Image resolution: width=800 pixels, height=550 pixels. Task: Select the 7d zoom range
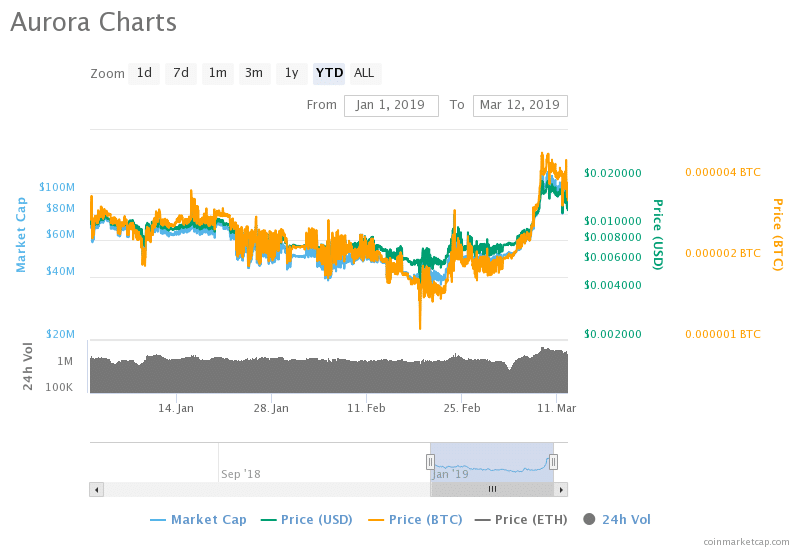click(181, 73)
